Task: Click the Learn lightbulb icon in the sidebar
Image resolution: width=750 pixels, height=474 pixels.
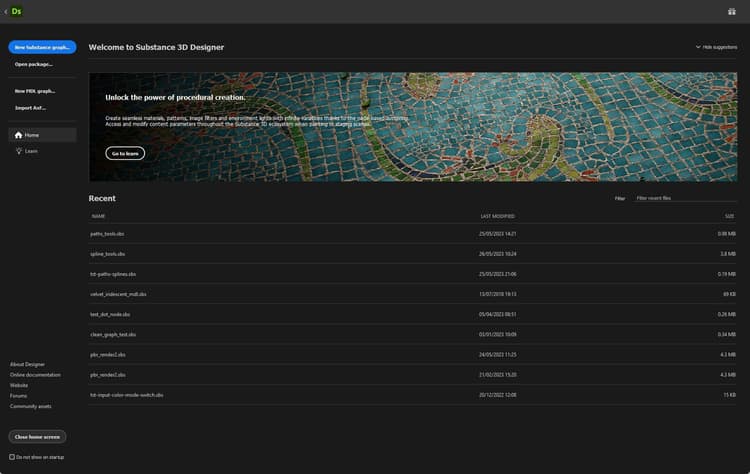Action: pyautogui.click(x=19, y=151)
